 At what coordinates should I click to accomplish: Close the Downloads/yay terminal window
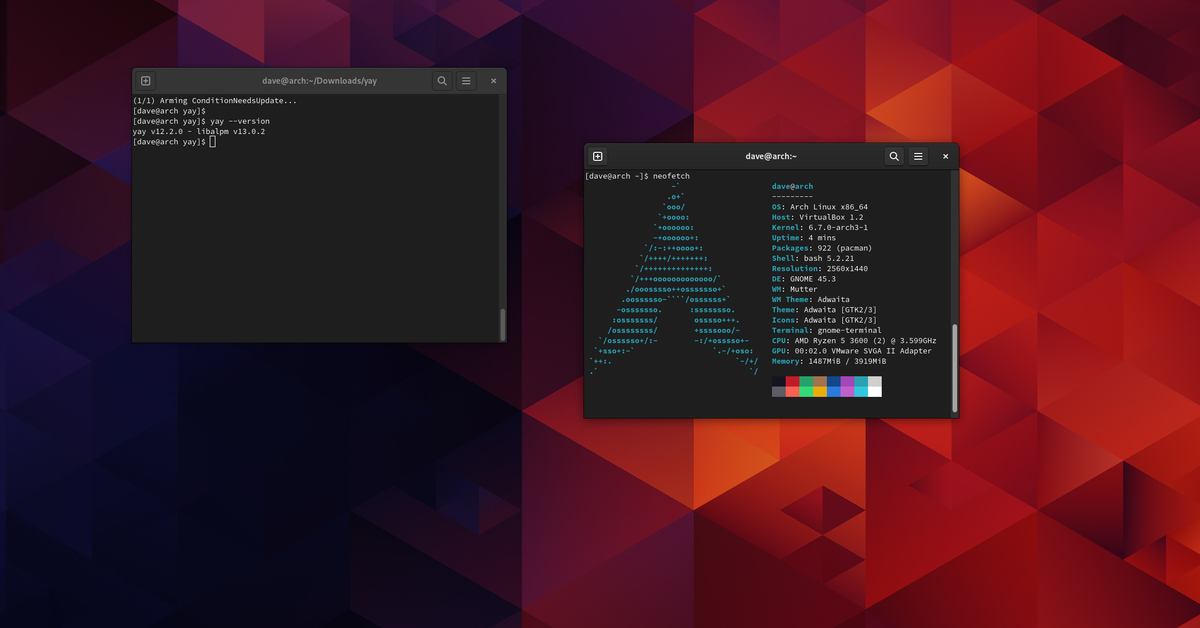[x=493, y=81]
